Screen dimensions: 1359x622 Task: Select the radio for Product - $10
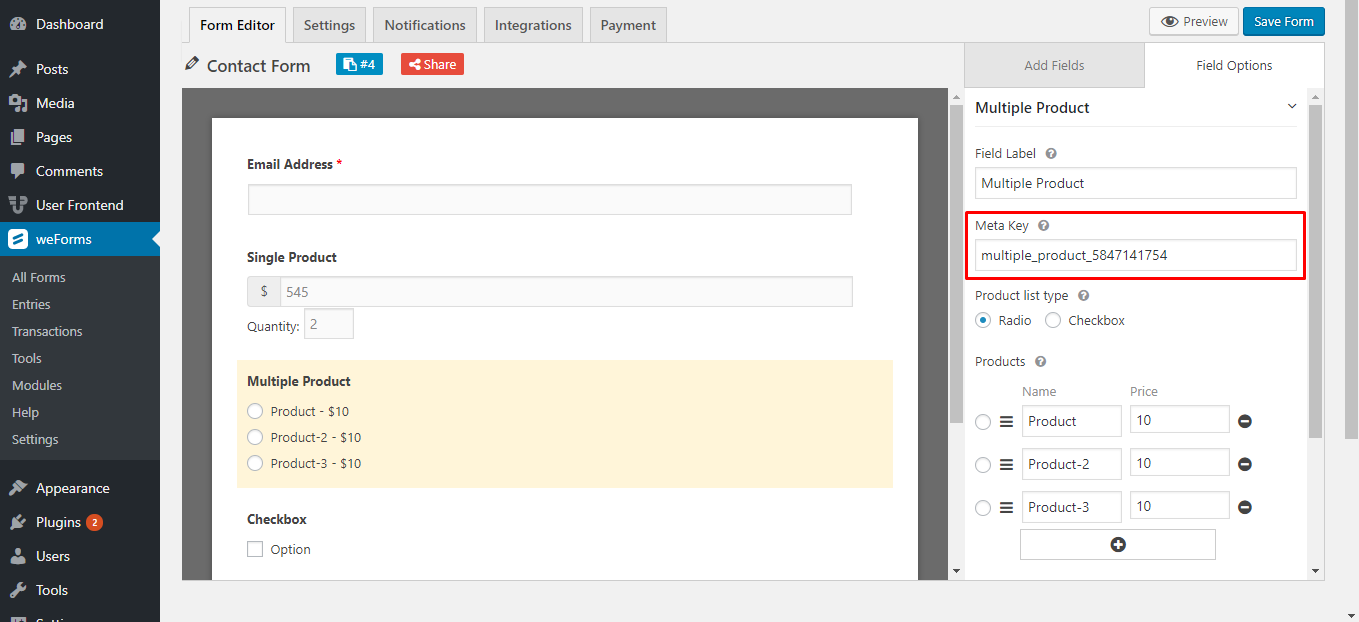tap(255, 411)
